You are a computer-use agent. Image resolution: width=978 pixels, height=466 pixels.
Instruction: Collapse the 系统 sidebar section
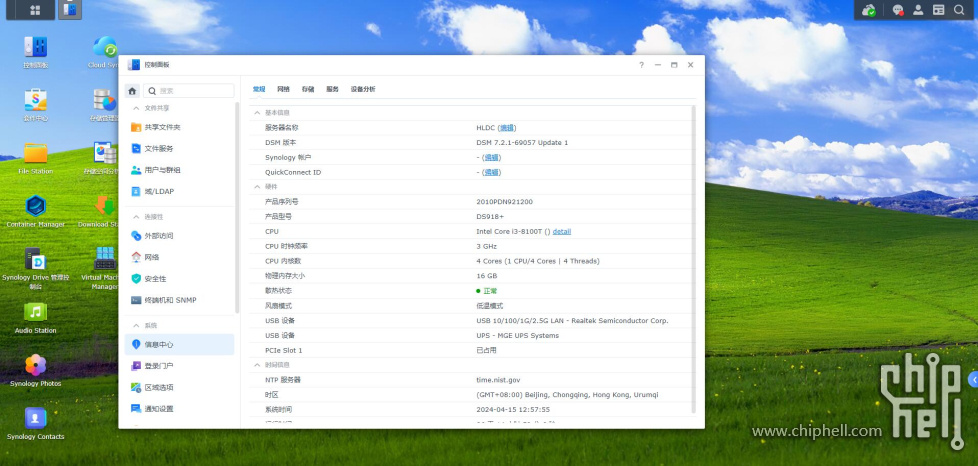136,326
